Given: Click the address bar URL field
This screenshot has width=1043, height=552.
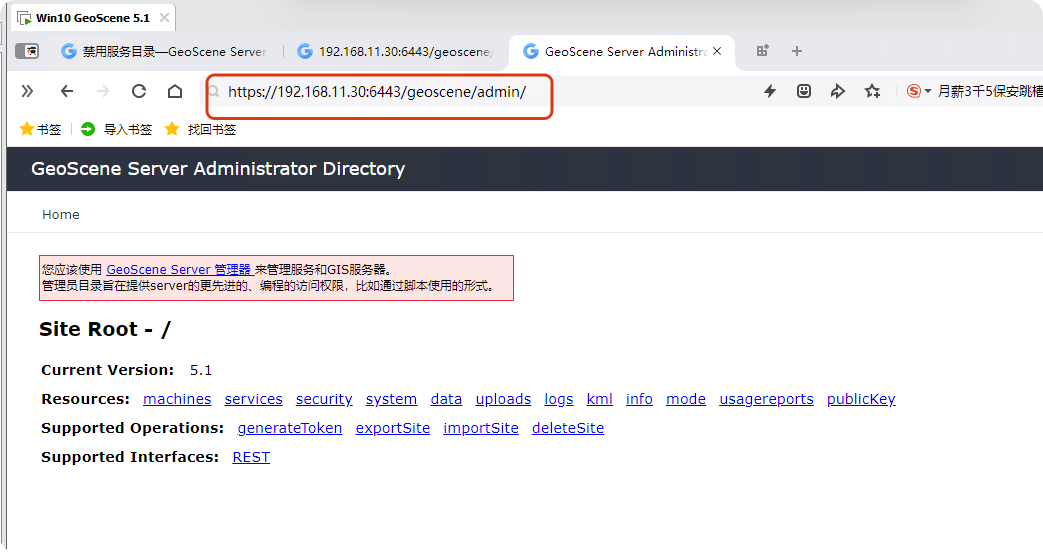Looking at the screenshot, I should pos(377,92).
